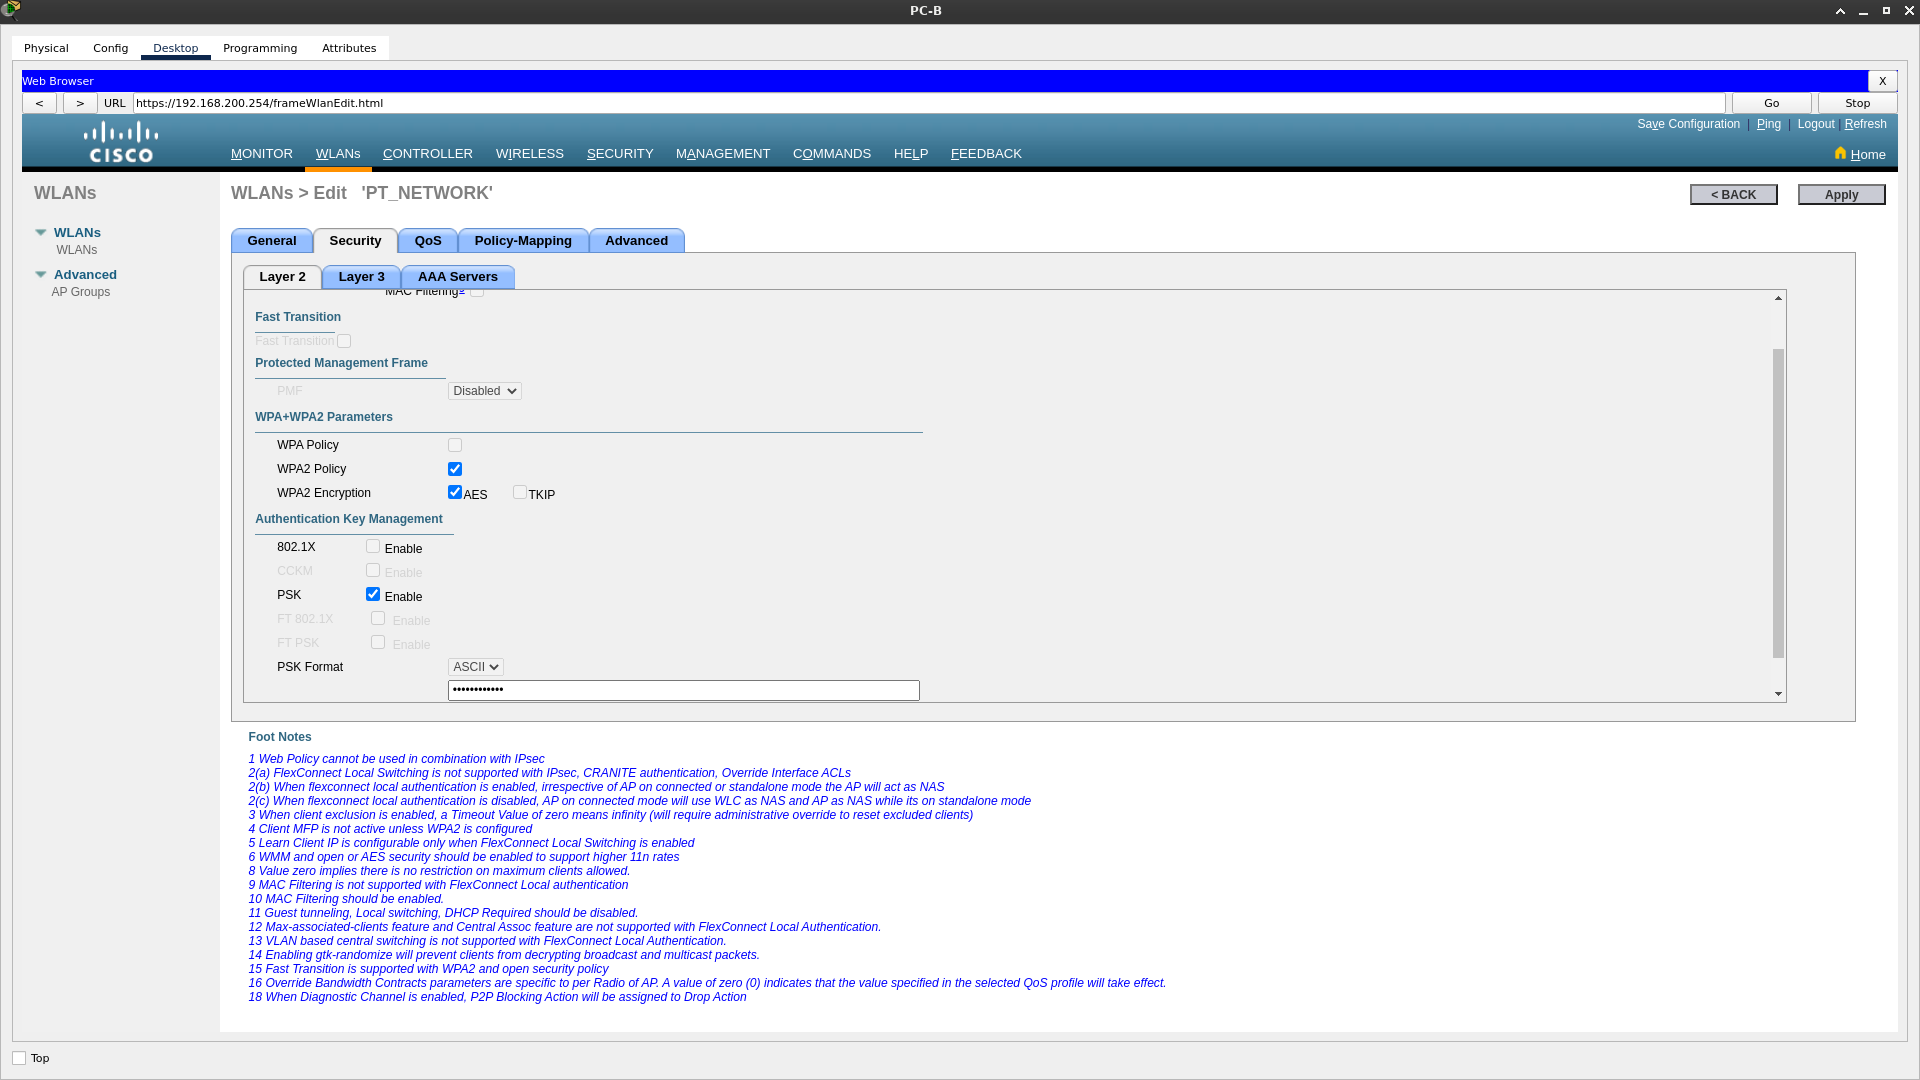
Task: Switch to the Layer 3 tab
Action: pyautogui.click(x=361, y=277)
